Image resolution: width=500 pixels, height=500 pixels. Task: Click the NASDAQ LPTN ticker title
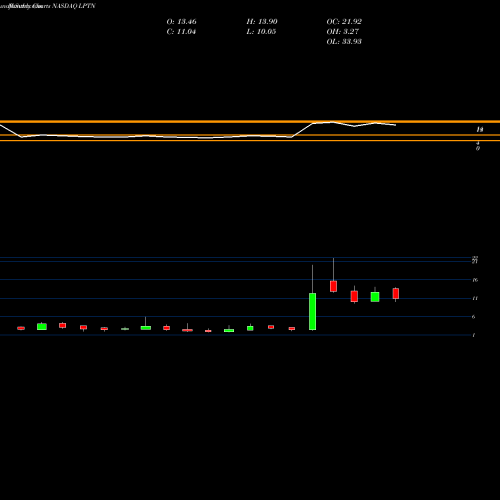(x=74, y=6)
